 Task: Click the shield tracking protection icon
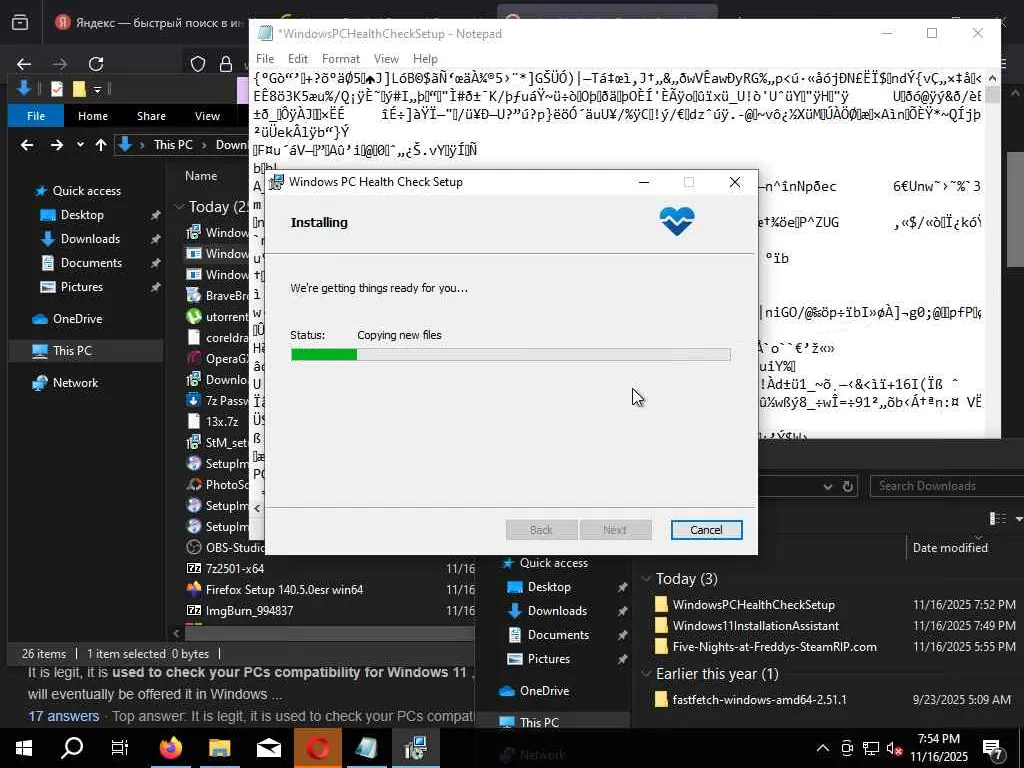click(198, 64)
